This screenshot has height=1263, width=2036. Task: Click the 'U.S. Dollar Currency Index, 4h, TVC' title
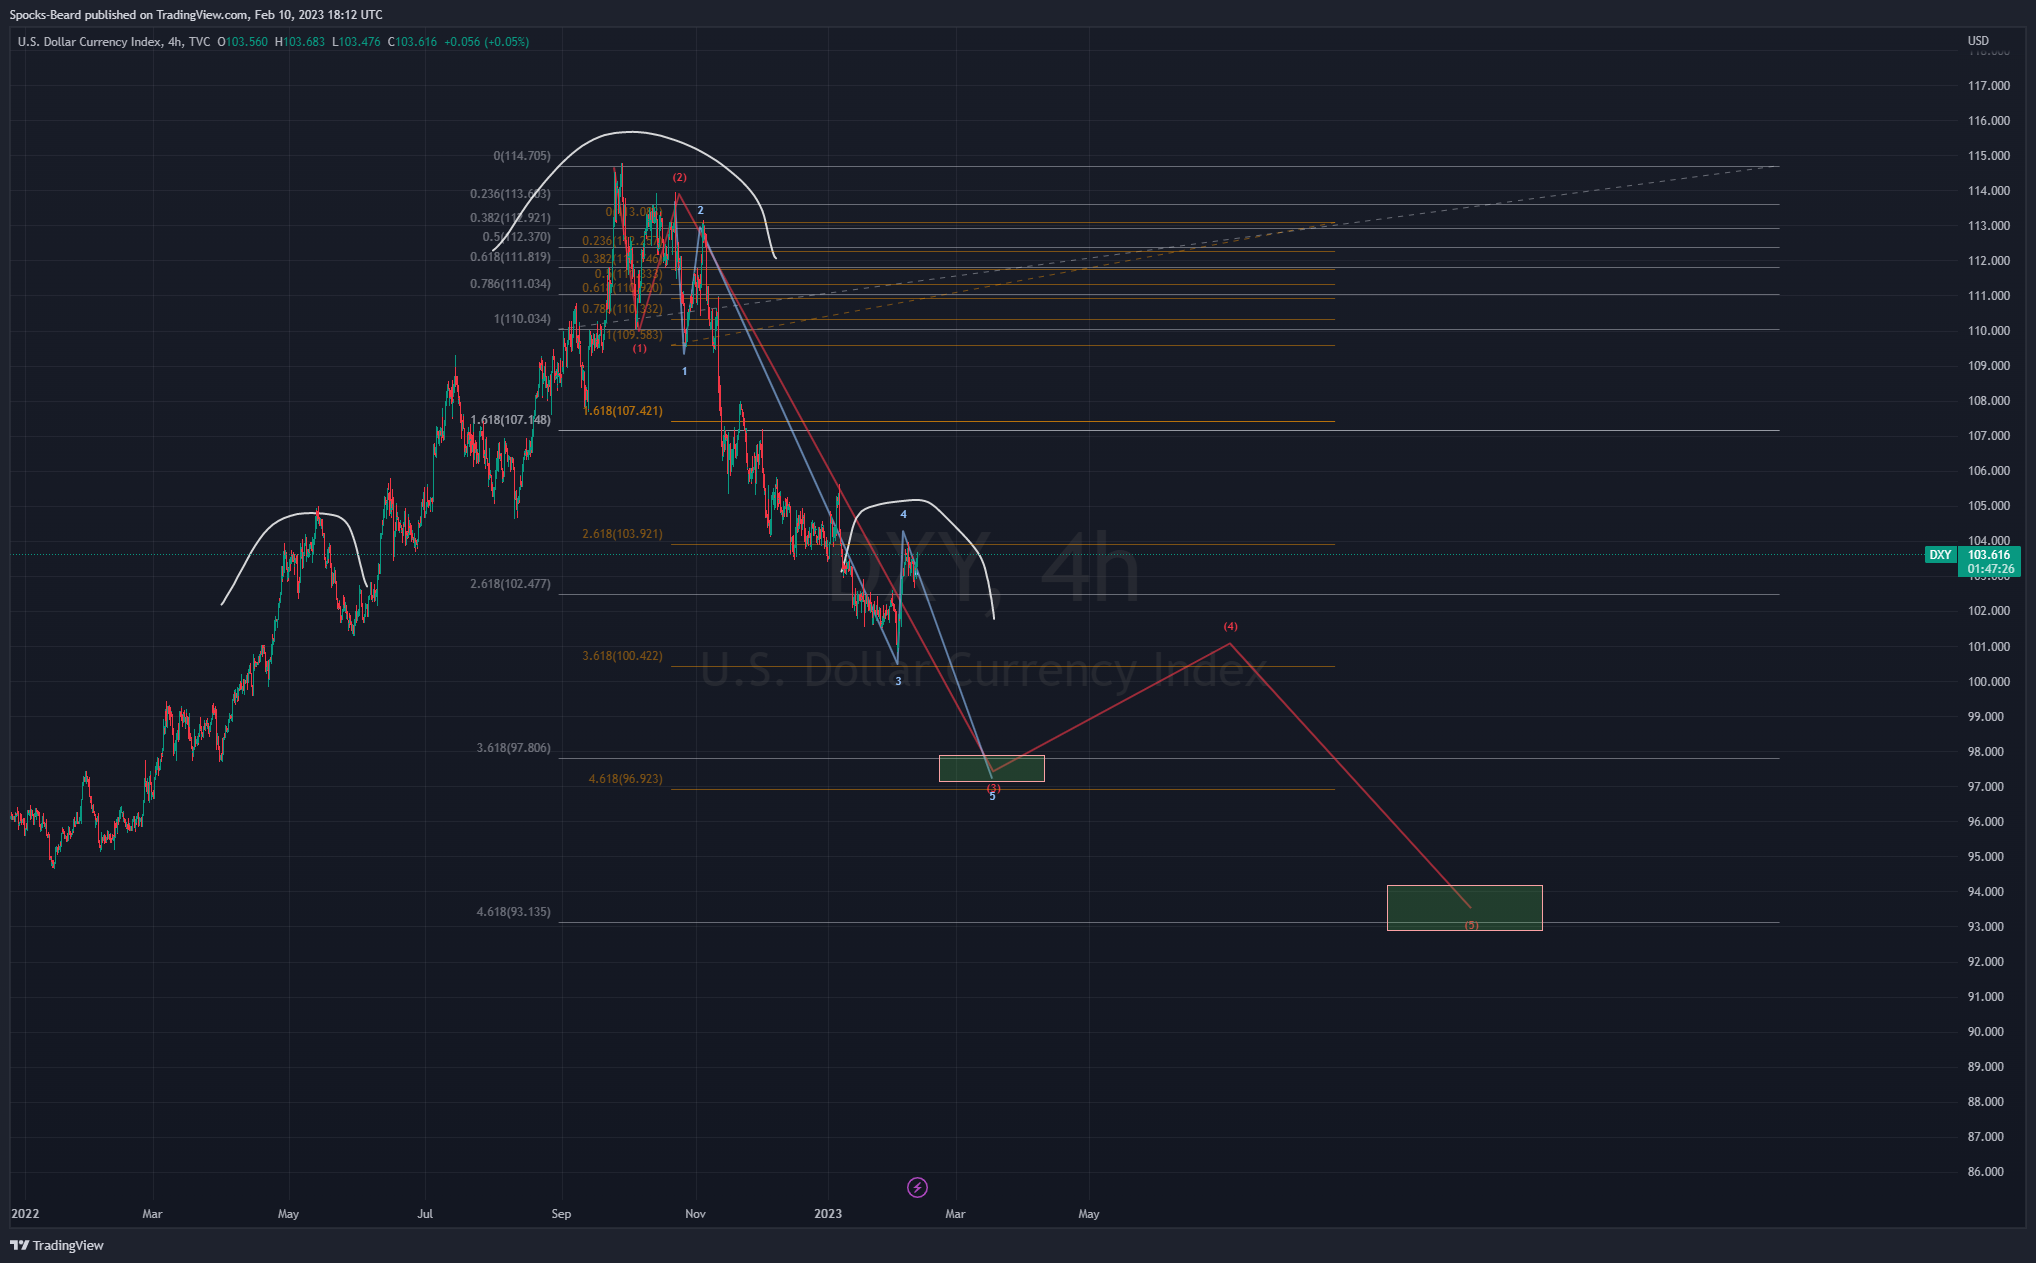pyautogui.click(x=114, y=42)
